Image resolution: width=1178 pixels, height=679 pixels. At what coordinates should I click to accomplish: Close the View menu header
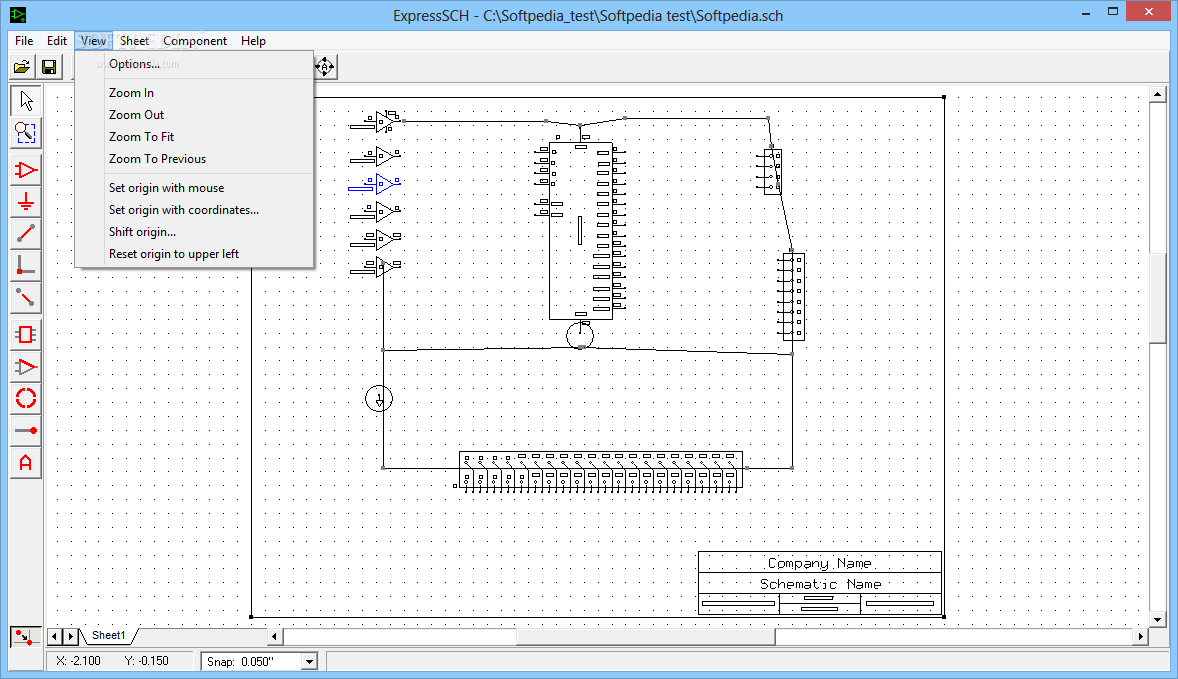pyautogui.click(x=93, y=41)
